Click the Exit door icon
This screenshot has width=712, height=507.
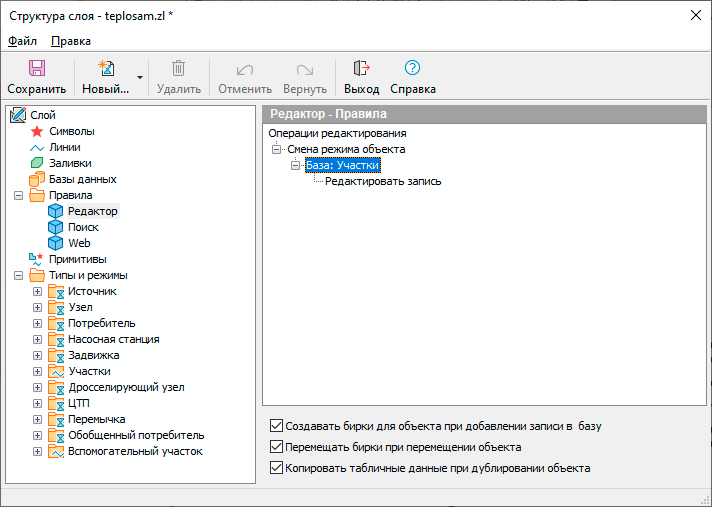coord(361,68)
